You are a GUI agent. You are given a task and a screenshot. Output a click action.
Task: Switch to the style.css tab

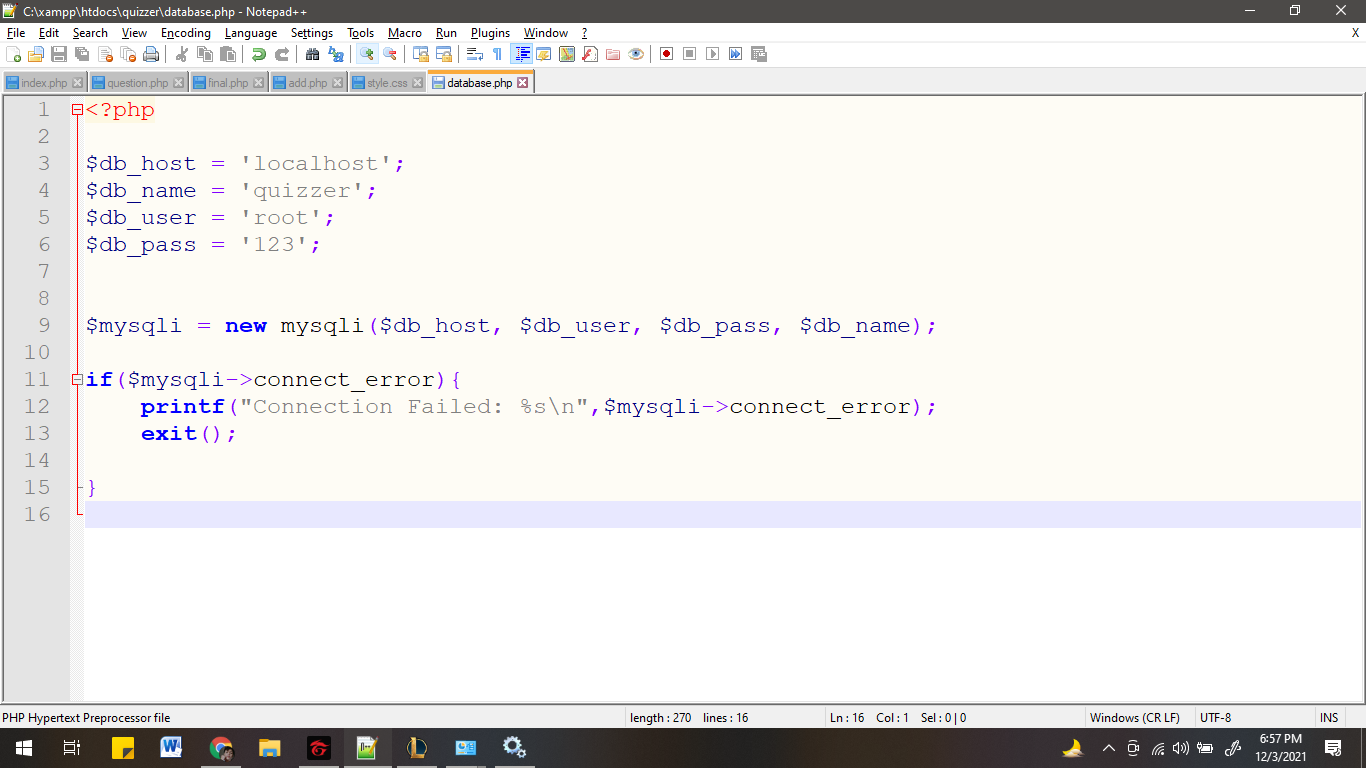coord(387,83)
